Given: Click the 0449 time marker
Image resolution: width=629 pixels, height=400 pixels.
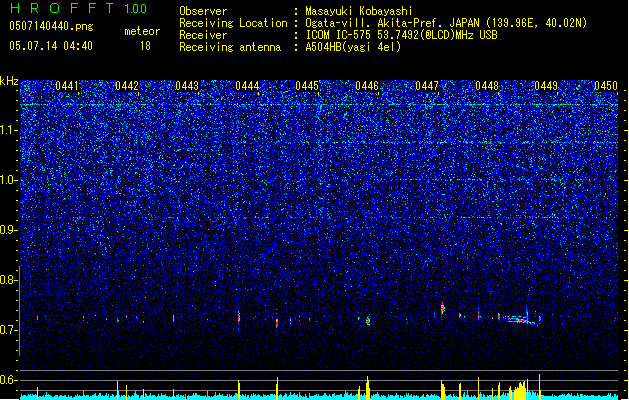Looking at the screenshot, I should tap(546, 86).
